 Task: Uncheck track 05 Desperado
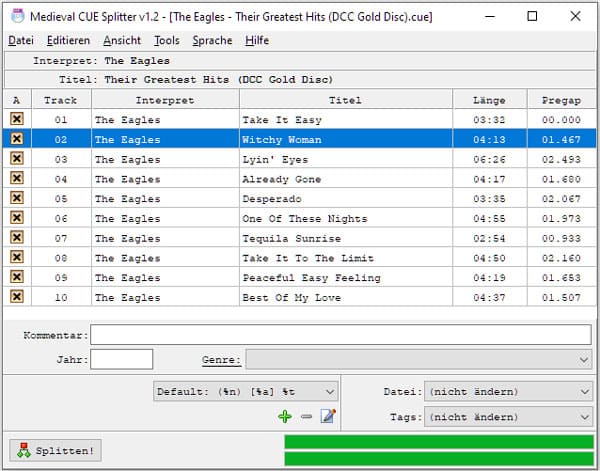tap(17, 198)
